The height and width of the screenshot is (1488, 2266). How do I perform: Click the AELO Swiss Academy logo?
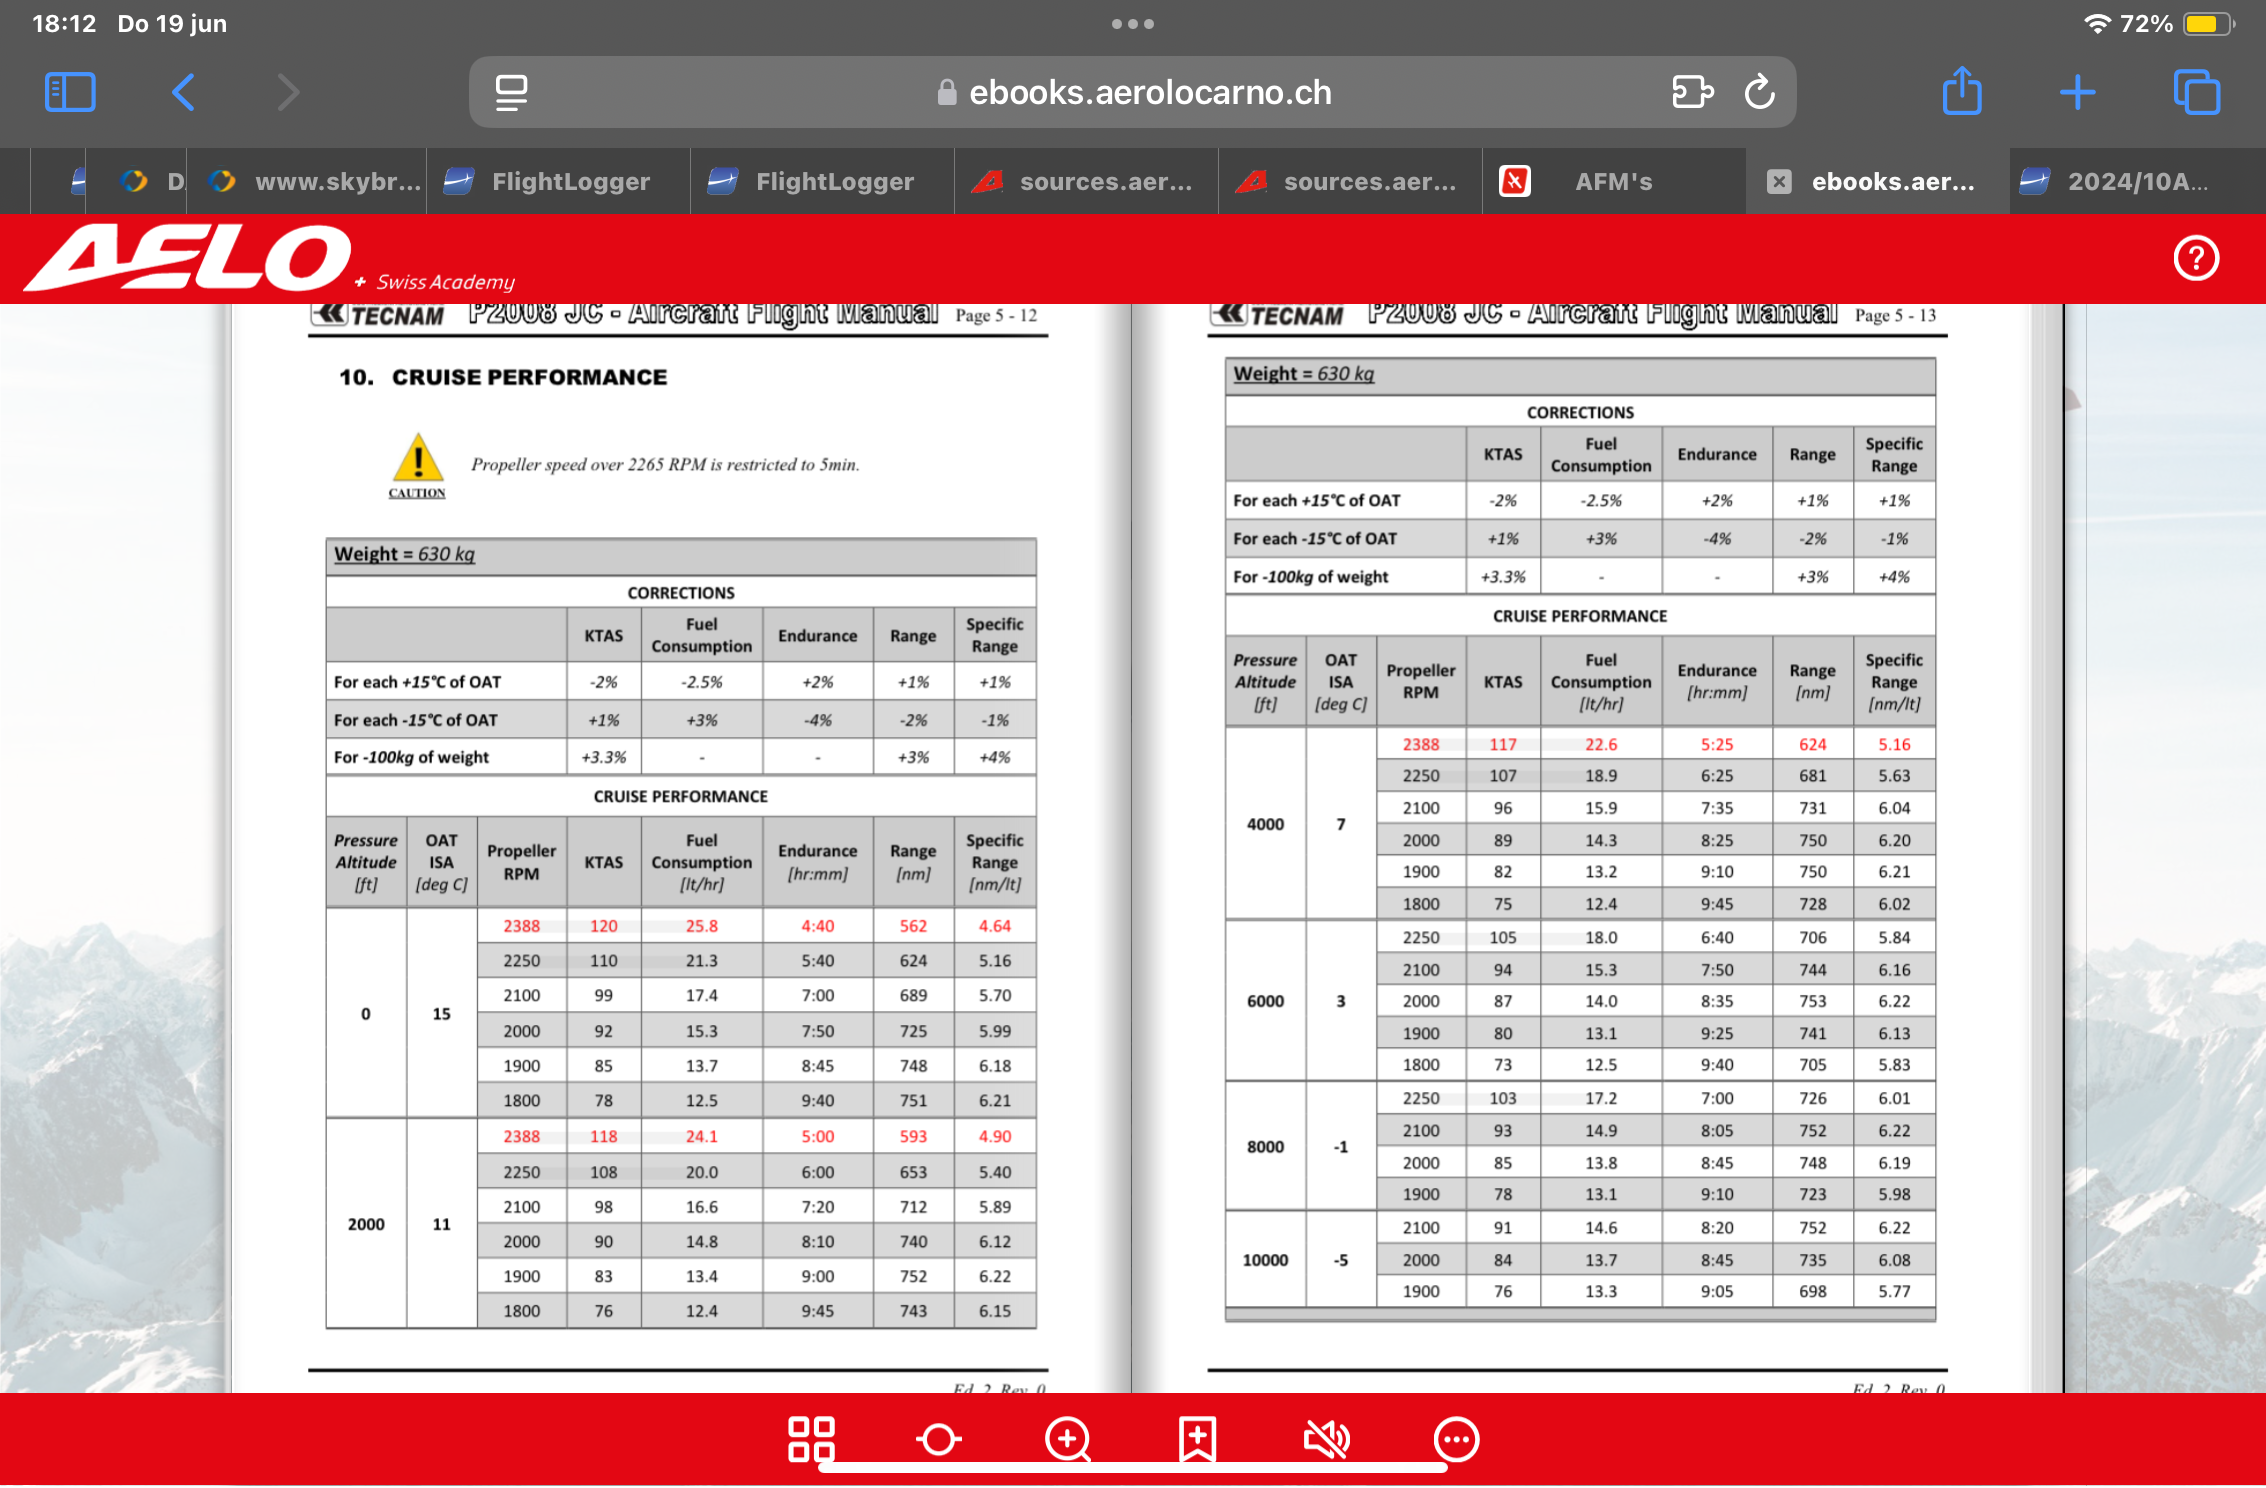click(190, 258)
